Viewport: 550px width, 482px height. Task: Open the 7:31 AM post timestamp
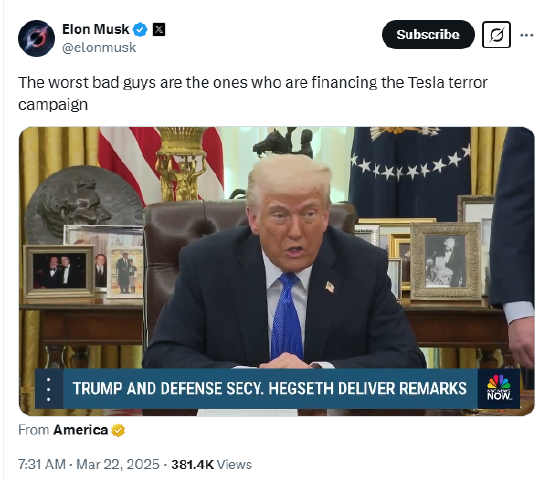pos(42,464)
